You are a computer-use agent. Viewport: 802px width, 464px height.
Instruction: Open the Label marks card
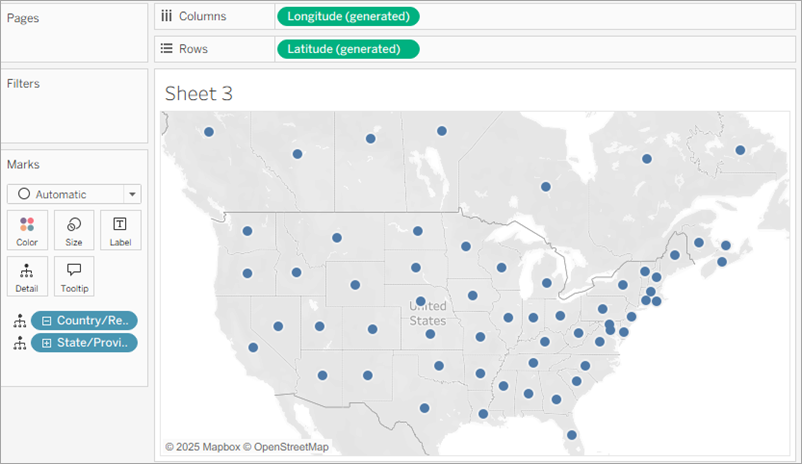(120, 230)
